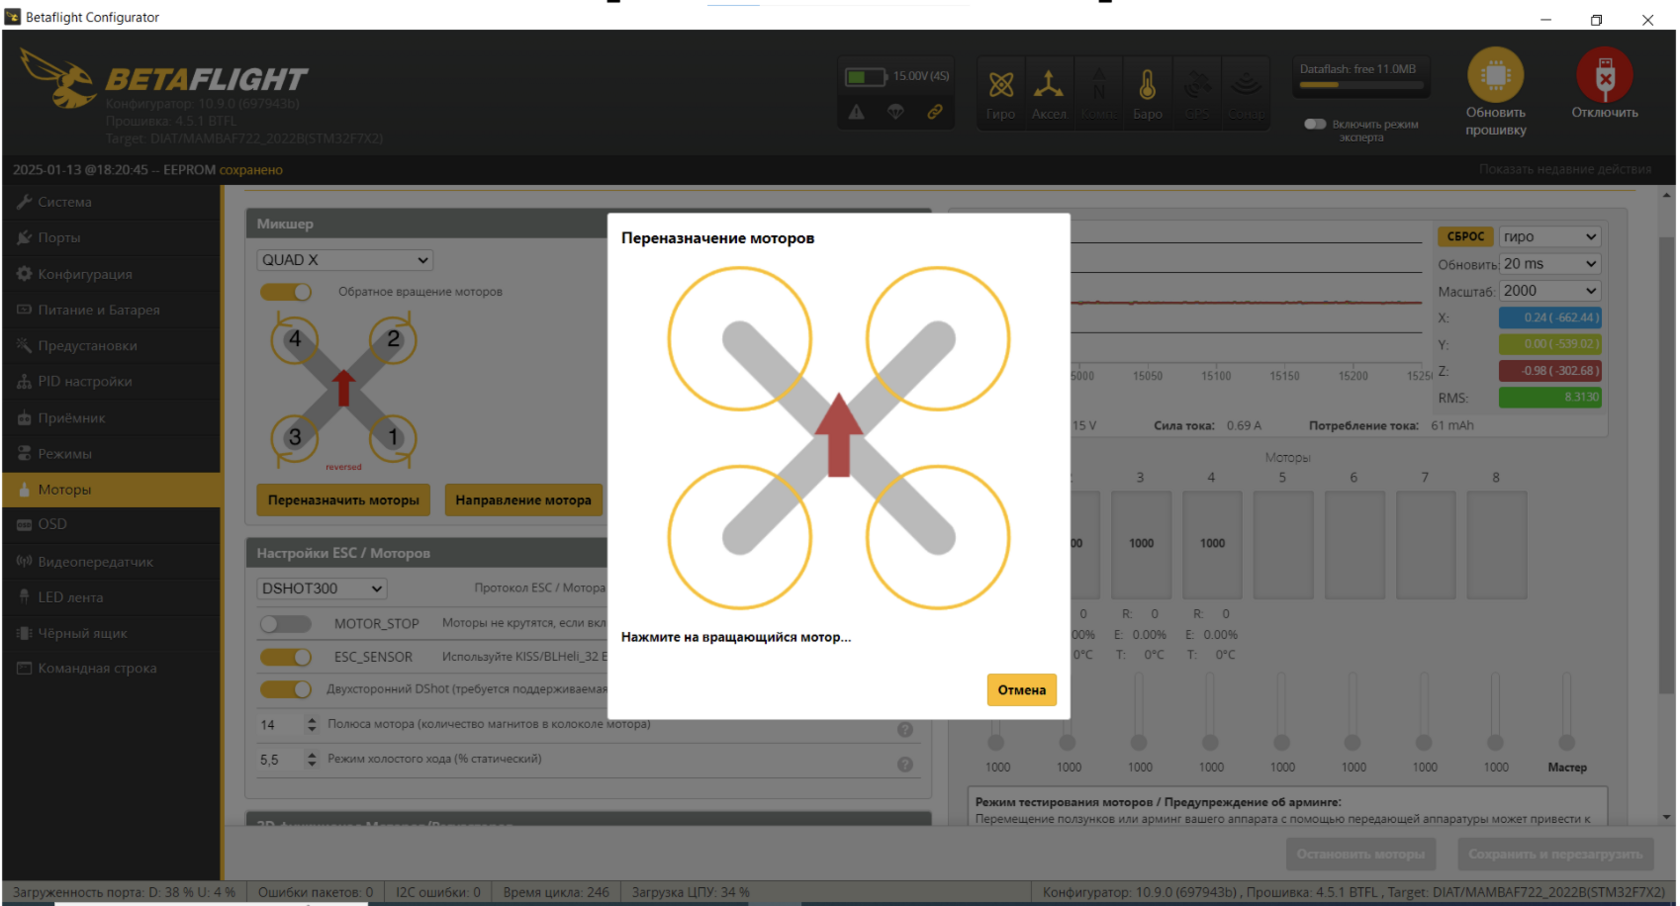This screenshot has width=1680, height=906.
Task: Toggle Обратное вращение моторов switch
Action: tap(286, 292)
